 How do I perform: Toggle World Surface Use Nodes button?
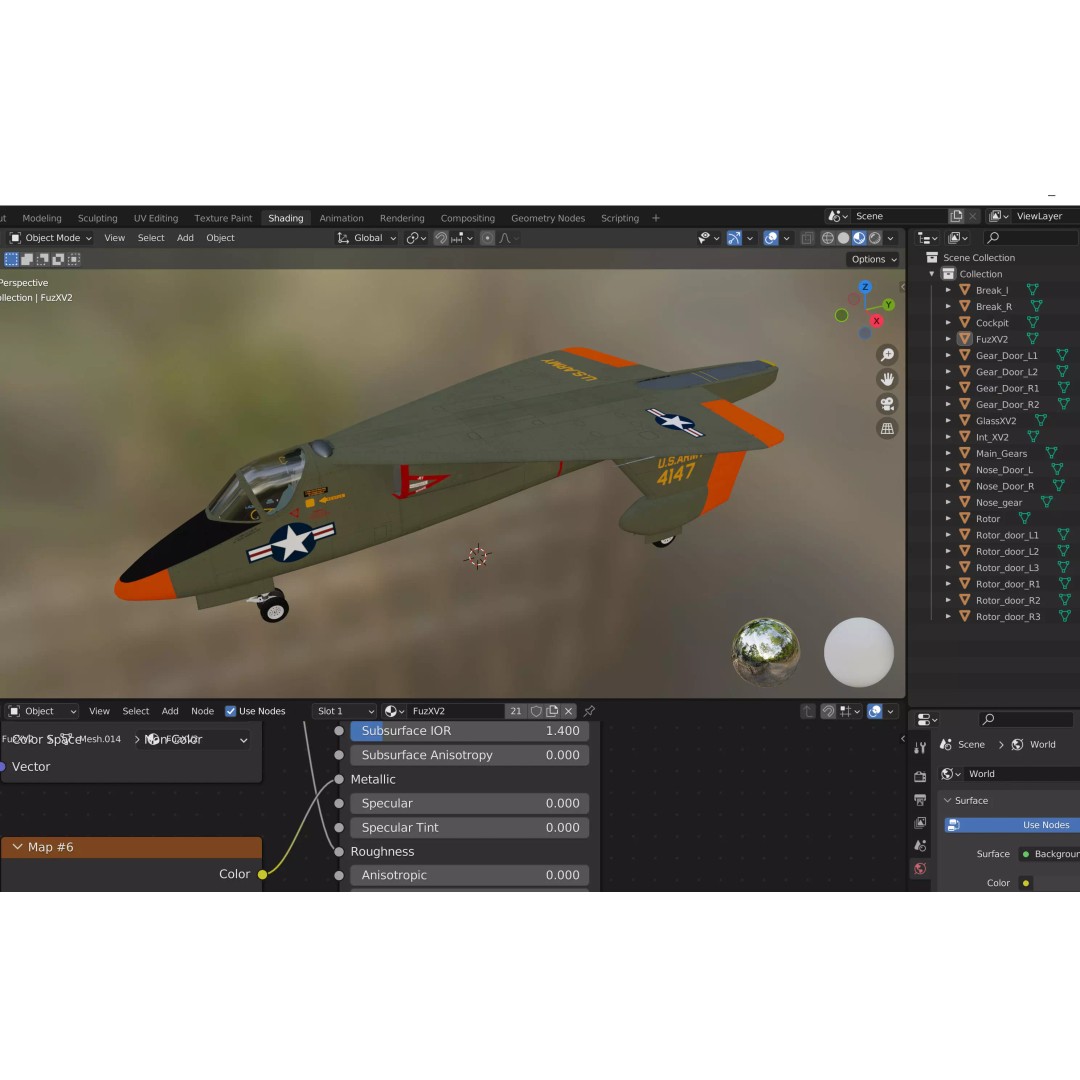(x=1012, y=825)
